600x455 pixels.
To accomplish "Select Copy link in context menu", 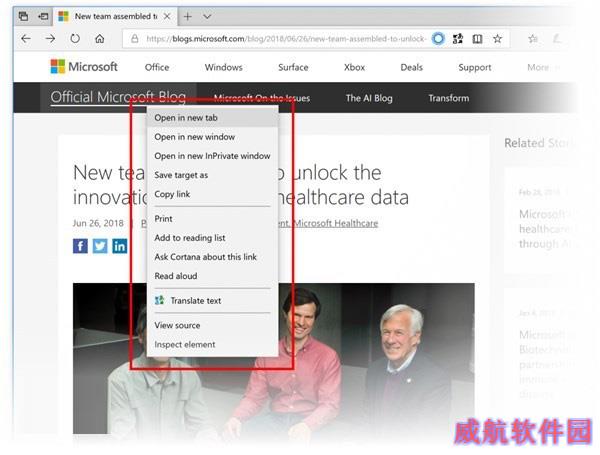I will 212,194.
